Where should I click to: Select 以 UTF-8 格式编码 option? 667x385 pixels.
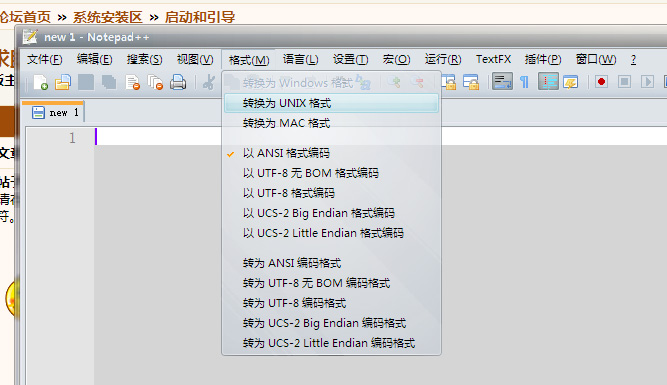(x=331, y=193)
